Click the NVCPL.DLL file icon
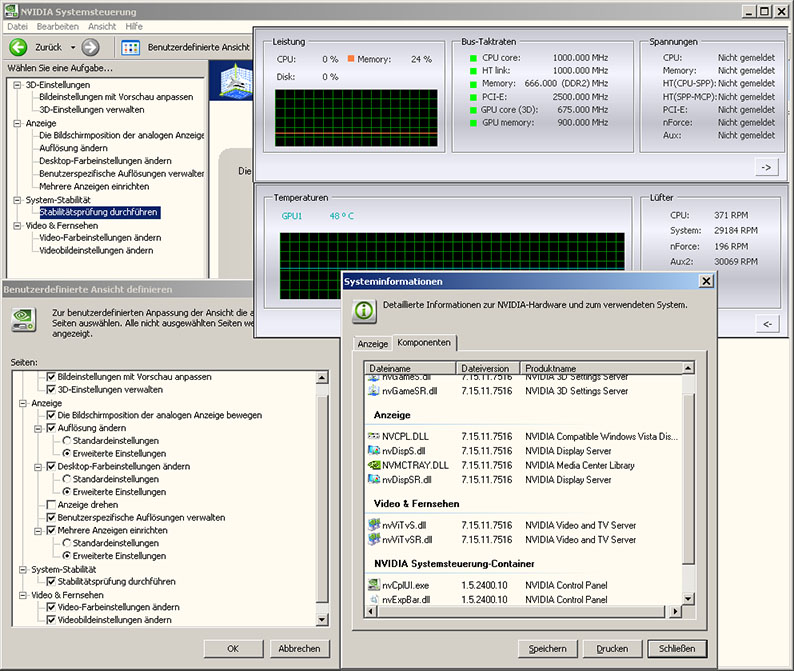The width and height of the screenshot is (794, 671). coord(374,436)
